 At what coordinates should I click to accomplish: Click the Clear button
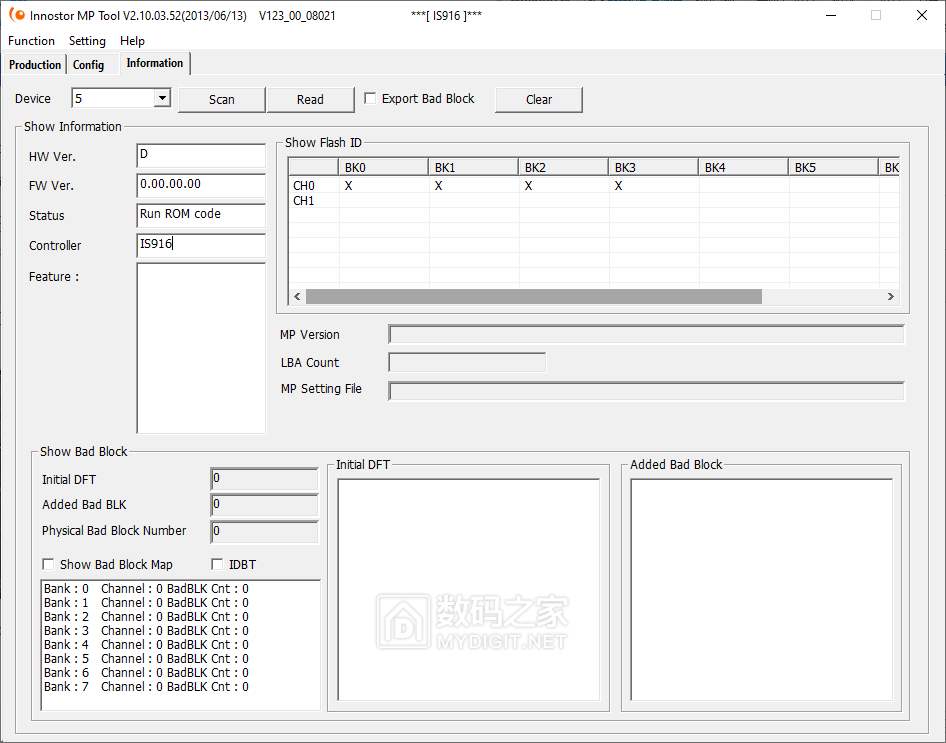[x=539, y=100]
